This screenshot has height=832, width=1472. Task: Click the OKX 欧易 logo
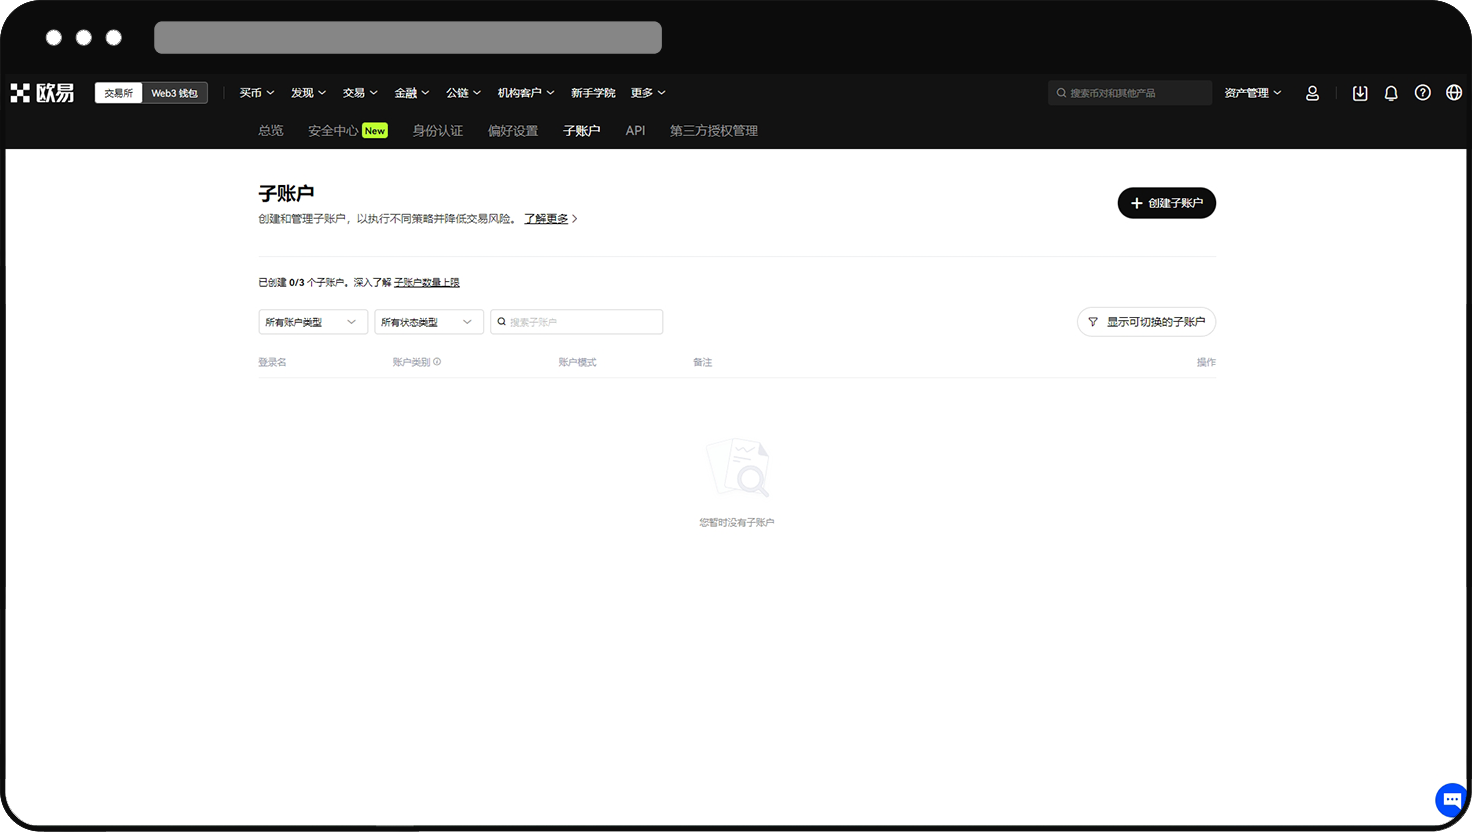42,93
